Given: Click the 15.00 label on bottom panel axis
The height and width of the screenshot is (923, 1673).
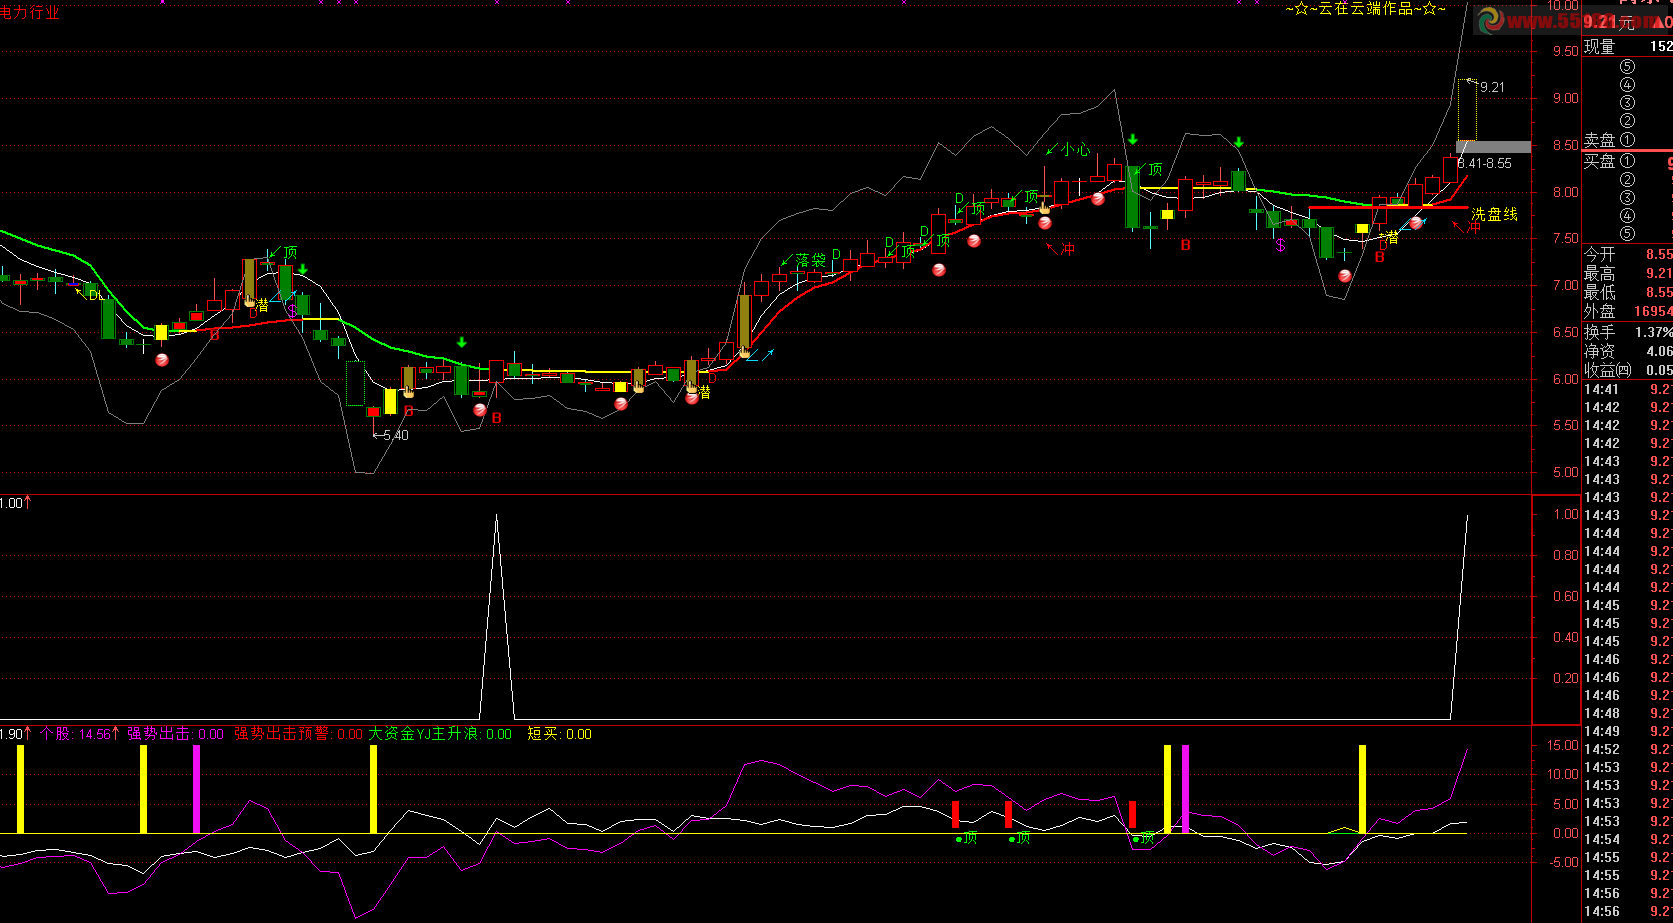Looking at the screenshot, I should [1563, 745].
